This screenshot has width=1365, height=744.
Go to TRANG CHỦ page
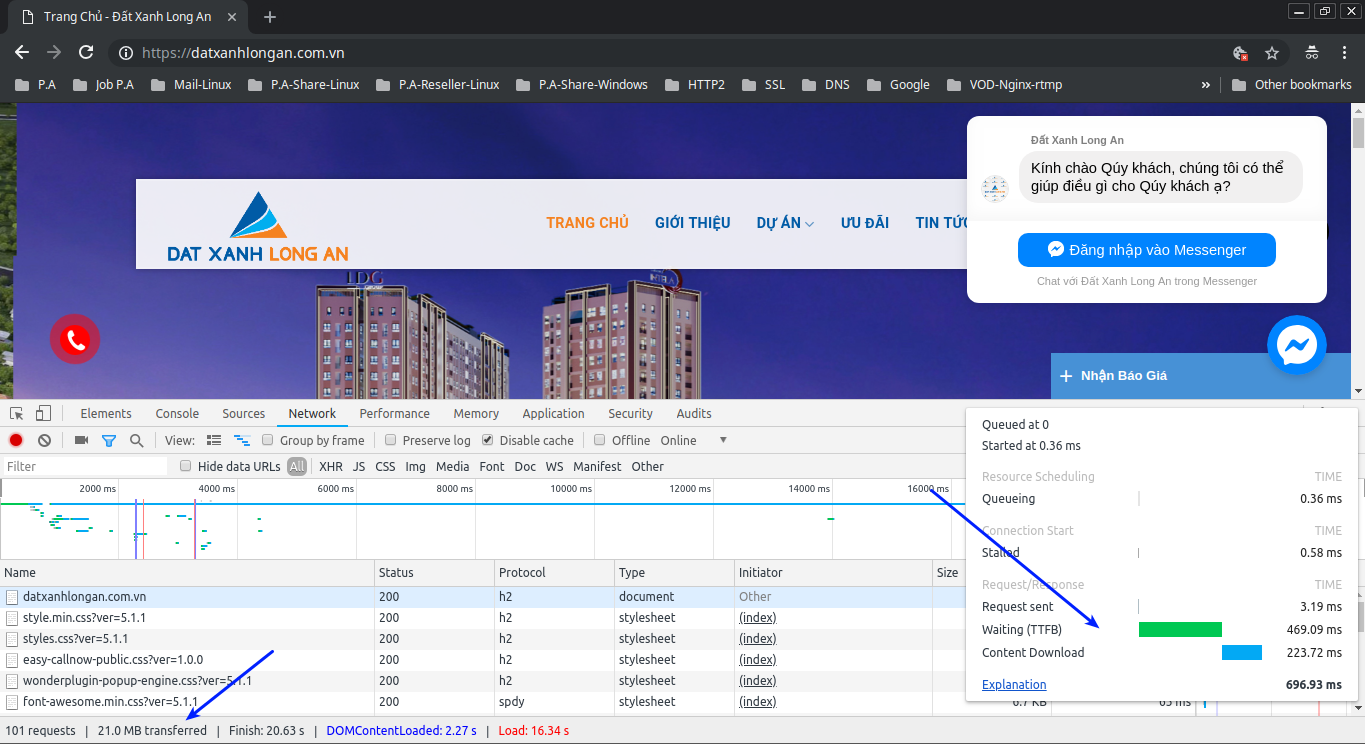(587, 222)
